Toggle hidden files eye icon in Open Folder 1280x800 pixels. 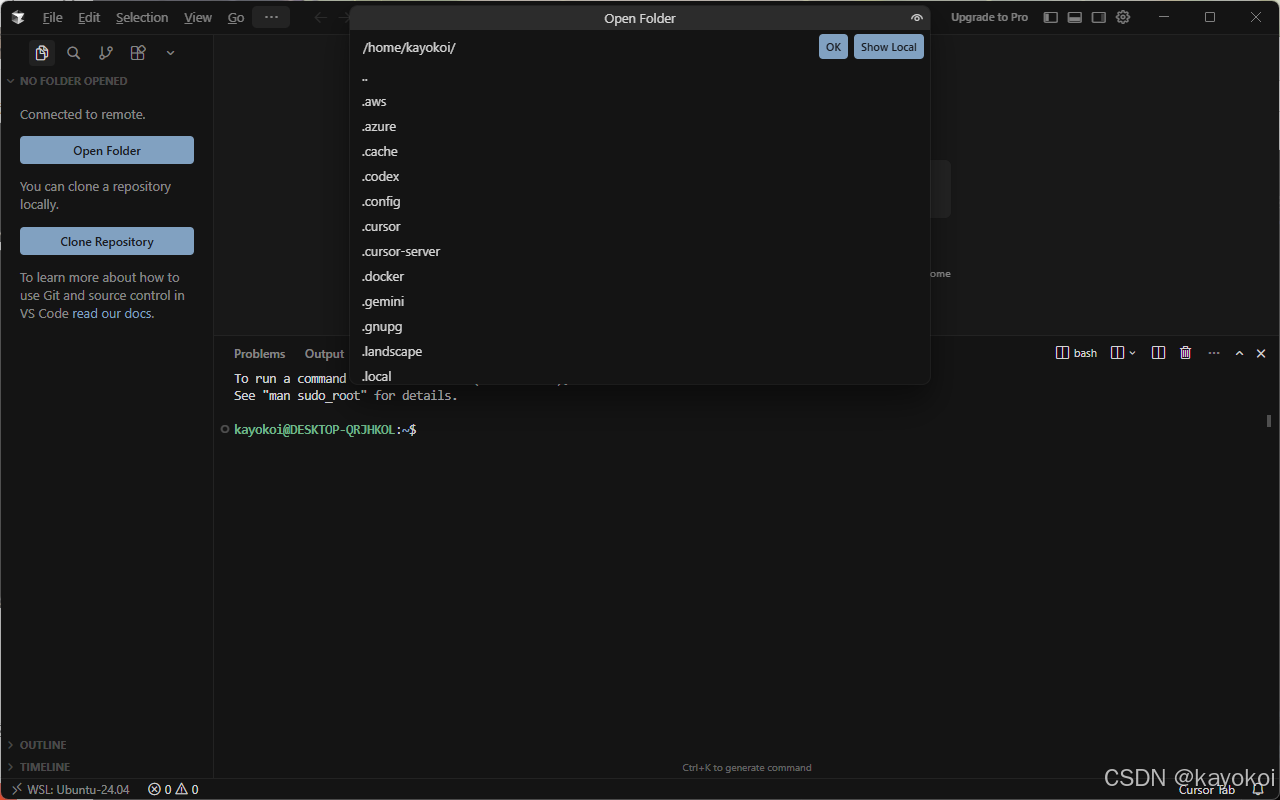[917, 18]
